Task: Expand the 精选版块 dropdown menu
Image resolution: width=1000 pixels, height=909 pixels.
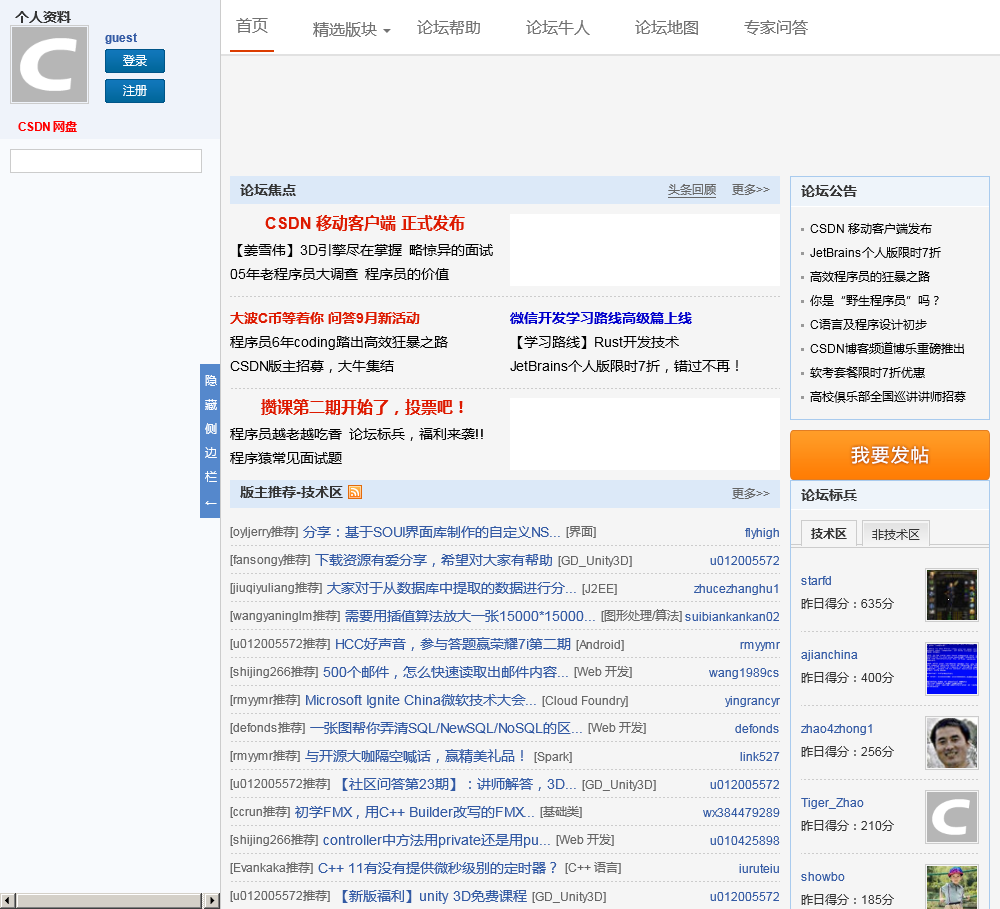Action: (x=351, y=29)
